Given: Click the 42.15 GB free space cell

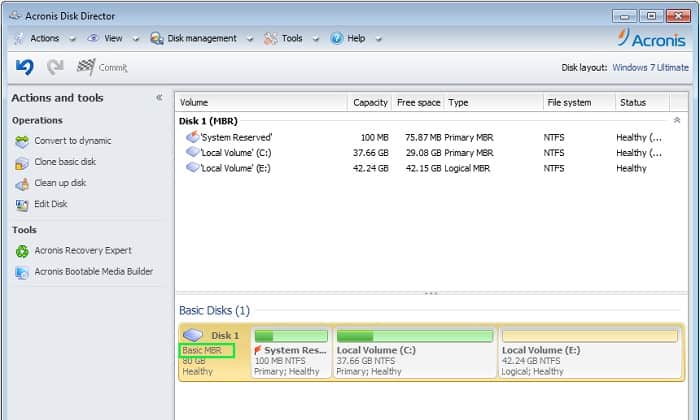Looking at the screenshot, I should tap(423, 168).
